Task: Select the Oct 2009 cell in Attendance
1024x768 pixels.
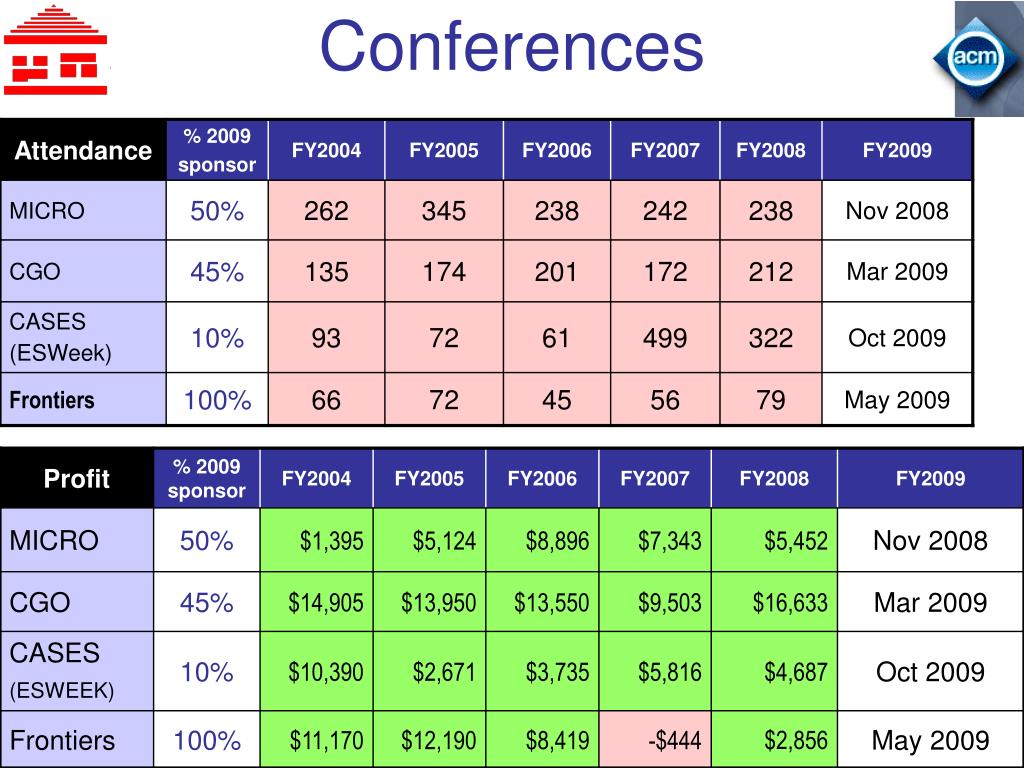Action: [897, 338]
